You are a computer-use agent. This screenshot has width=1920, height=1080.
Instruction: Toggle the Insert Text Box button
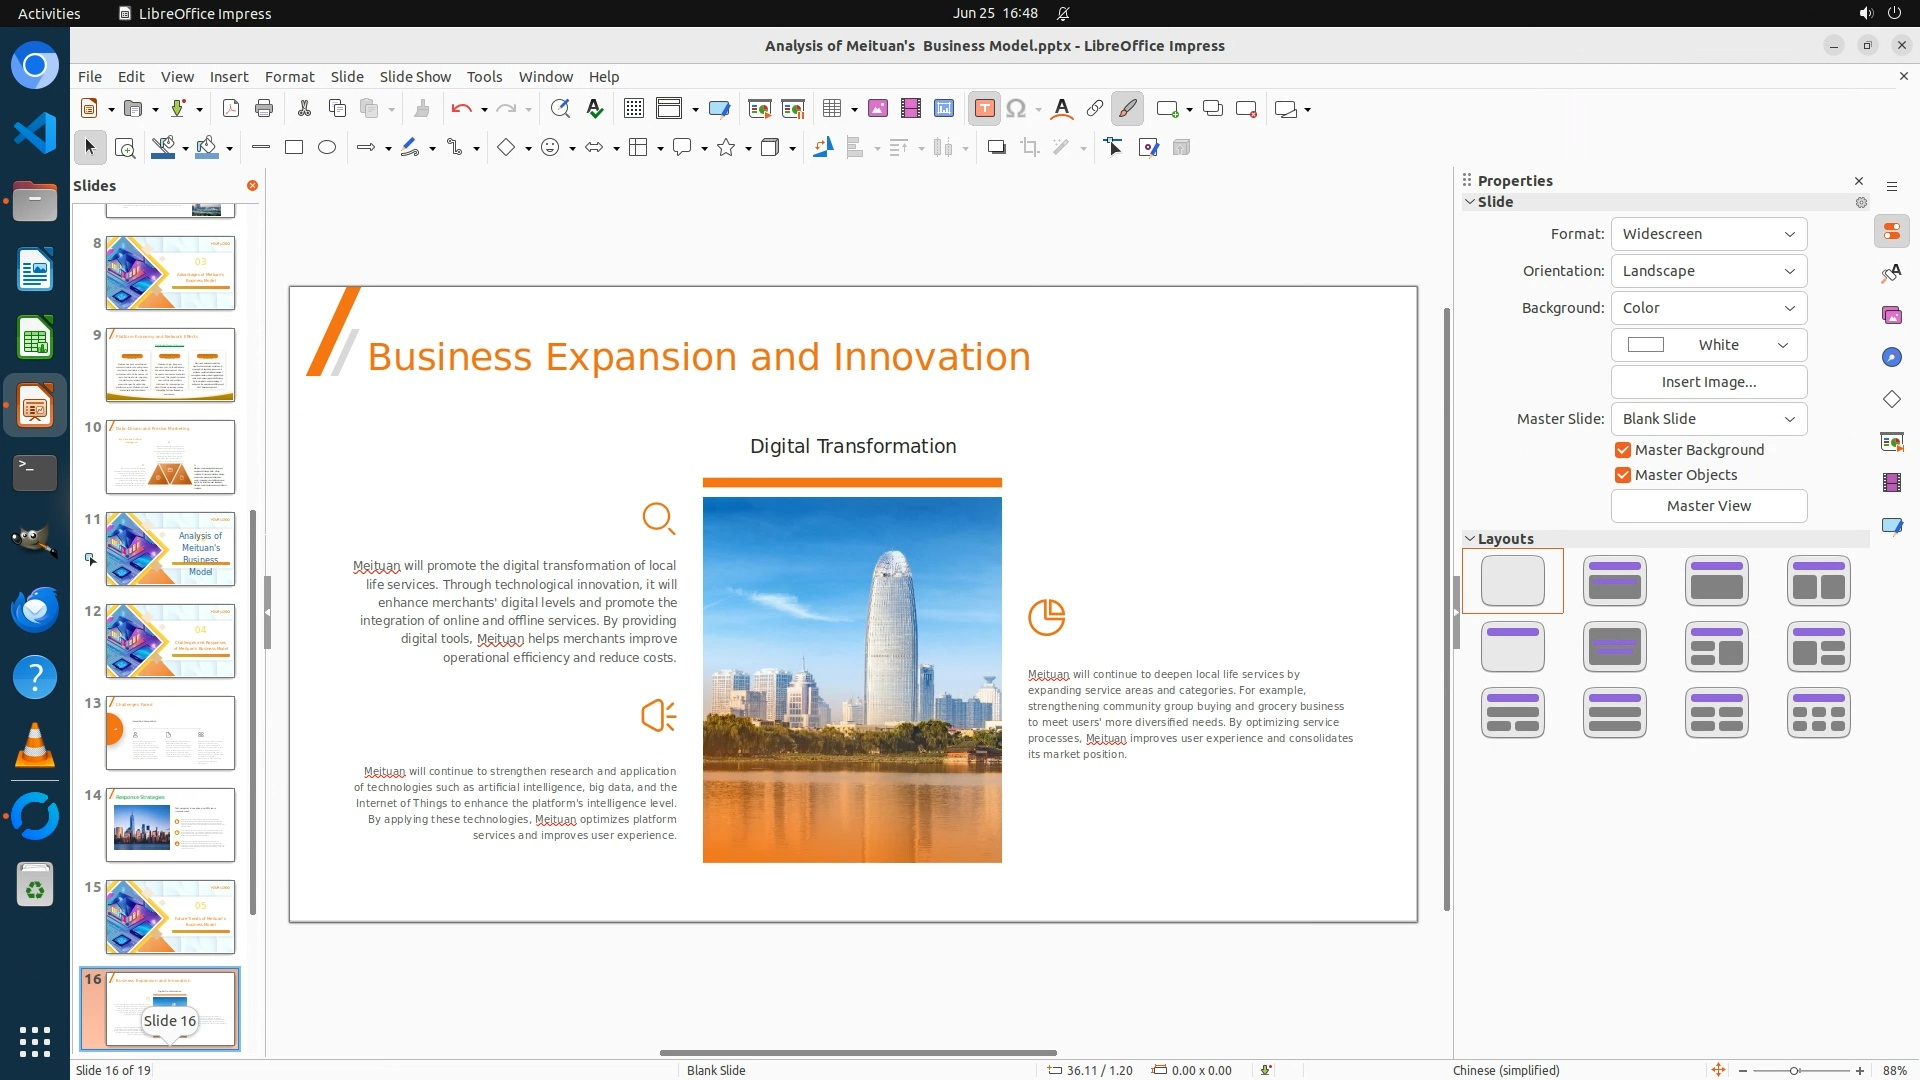coord(984,109)
